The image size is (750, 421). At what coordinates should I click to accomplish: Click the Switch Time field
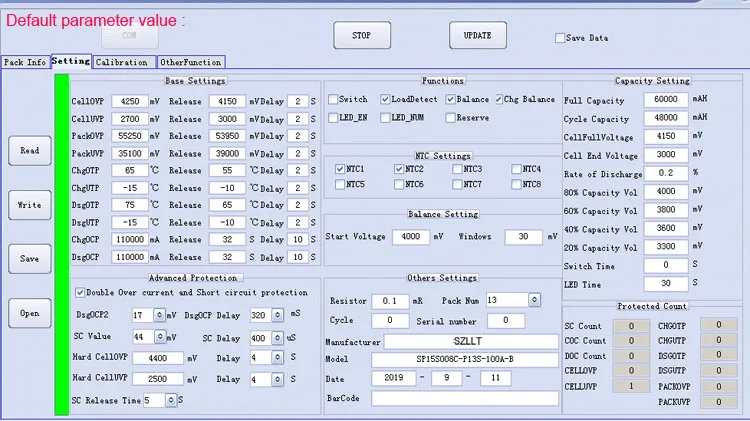666,265
